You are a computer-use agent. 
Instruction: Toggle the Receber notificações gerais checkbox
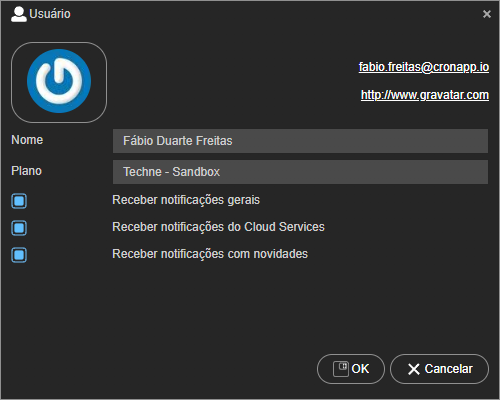(x=19, y=201)
